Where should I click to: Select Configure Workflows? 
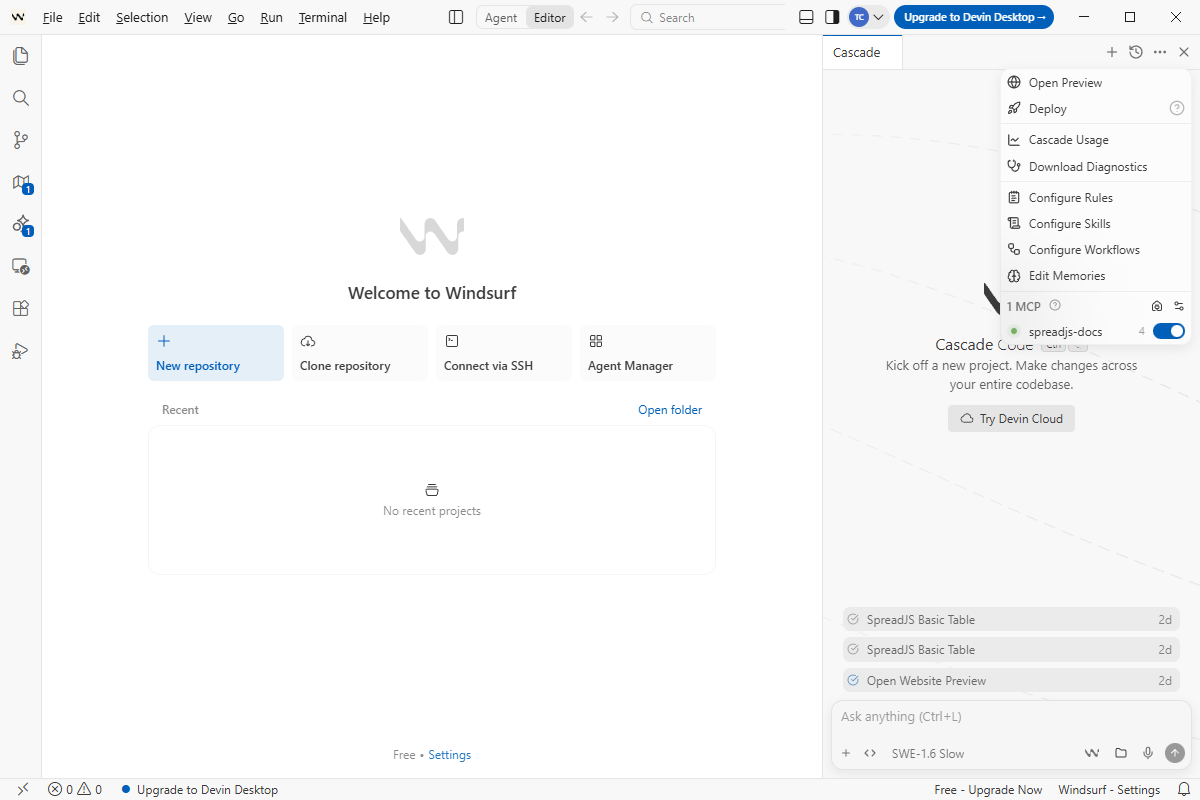pos(1095,250)
